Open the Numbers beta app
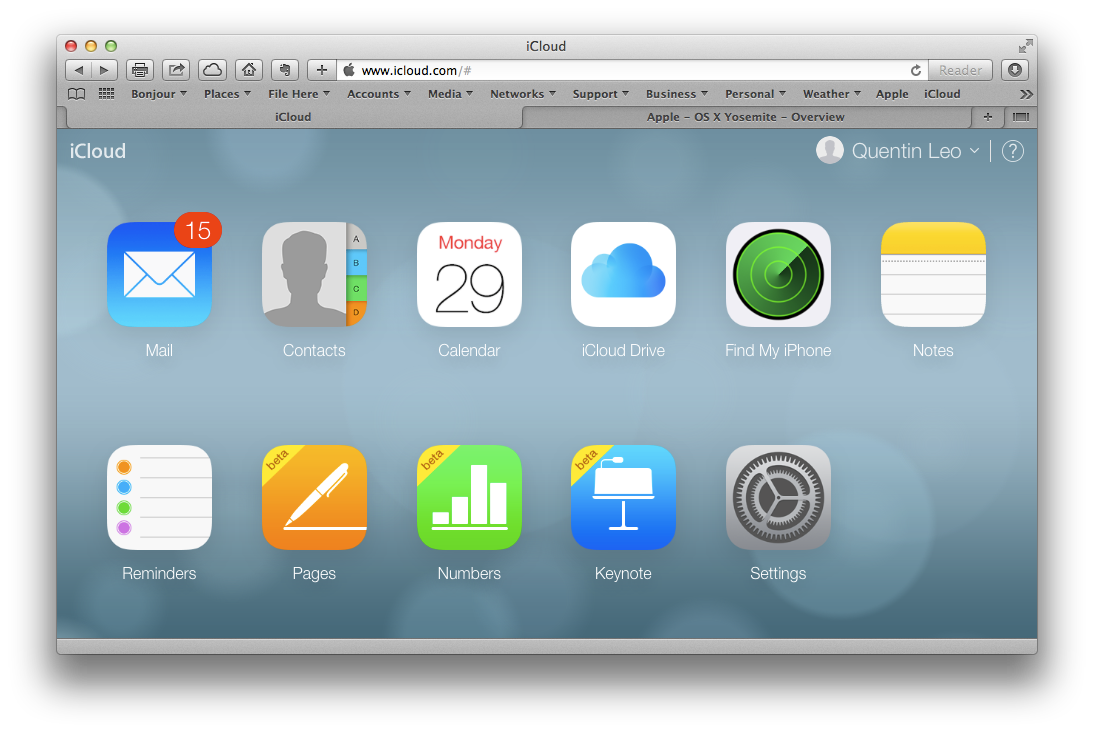 [469, 498]
